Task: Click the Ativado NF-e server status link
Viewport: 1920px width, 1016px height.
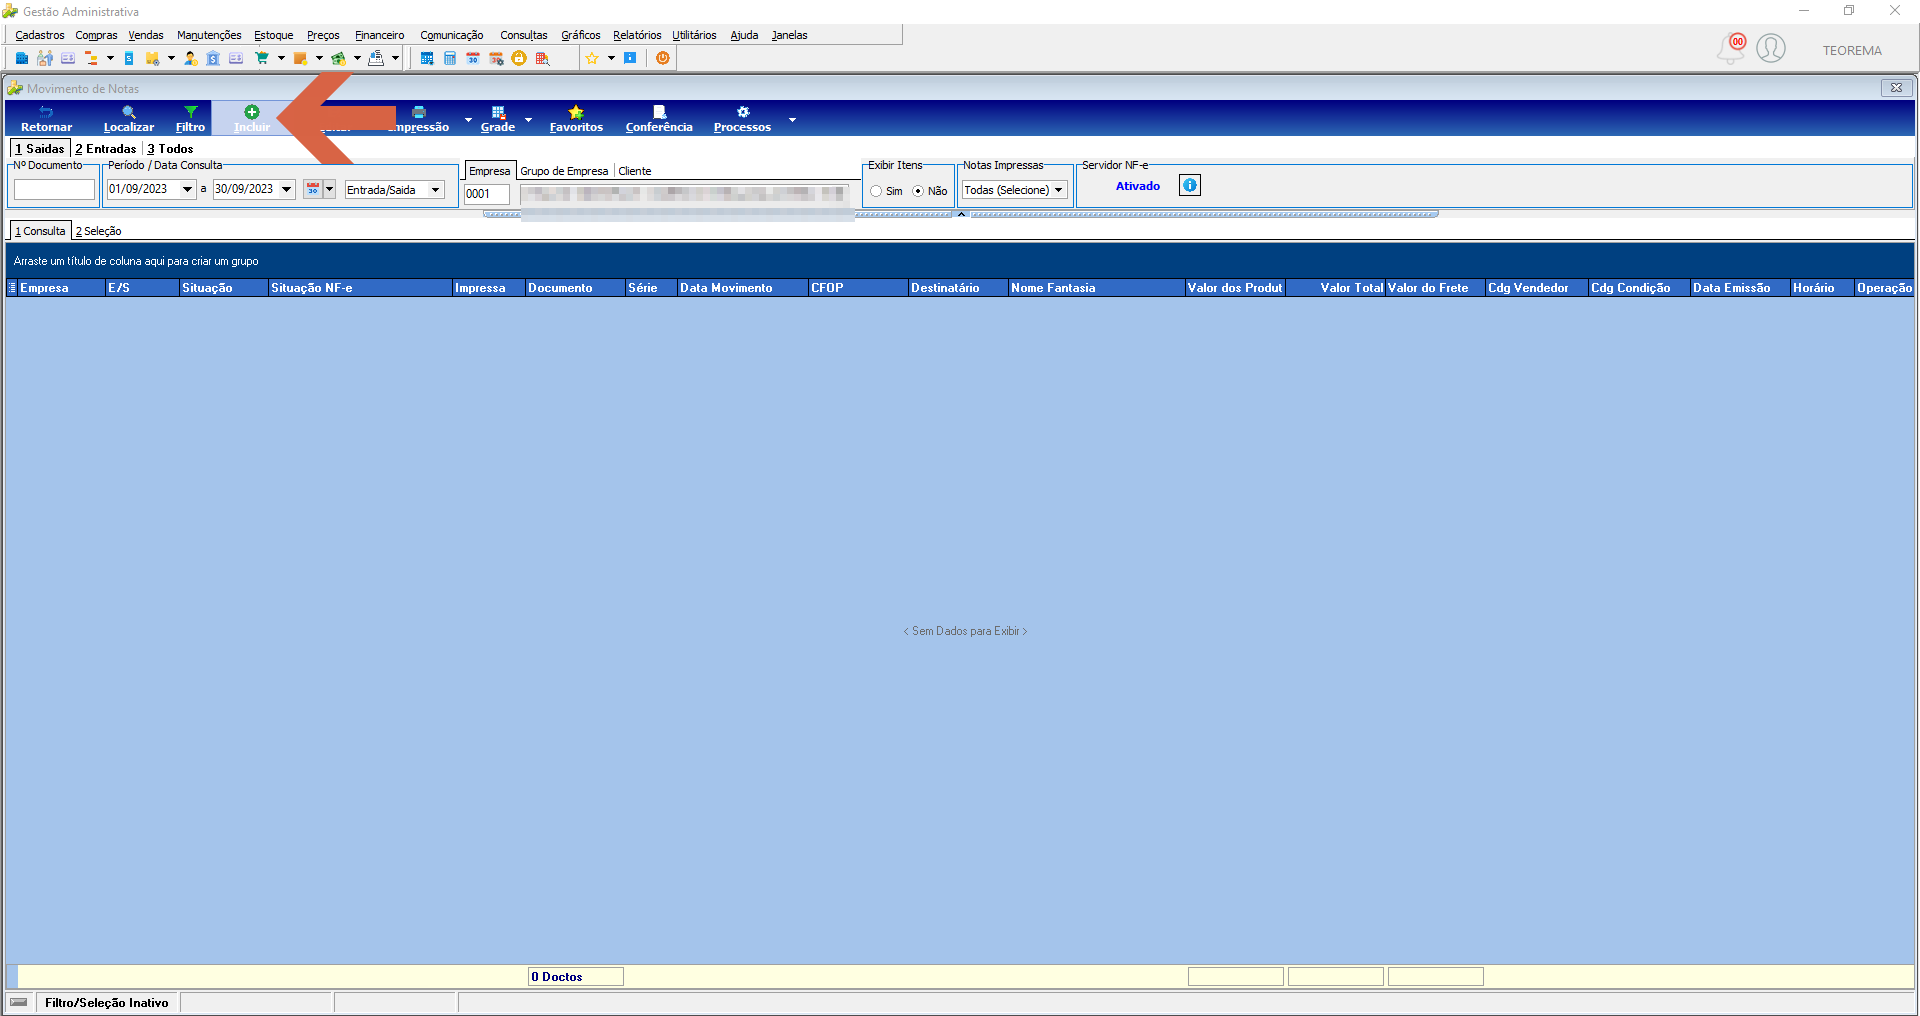Action: click(x=1138, y=186)
